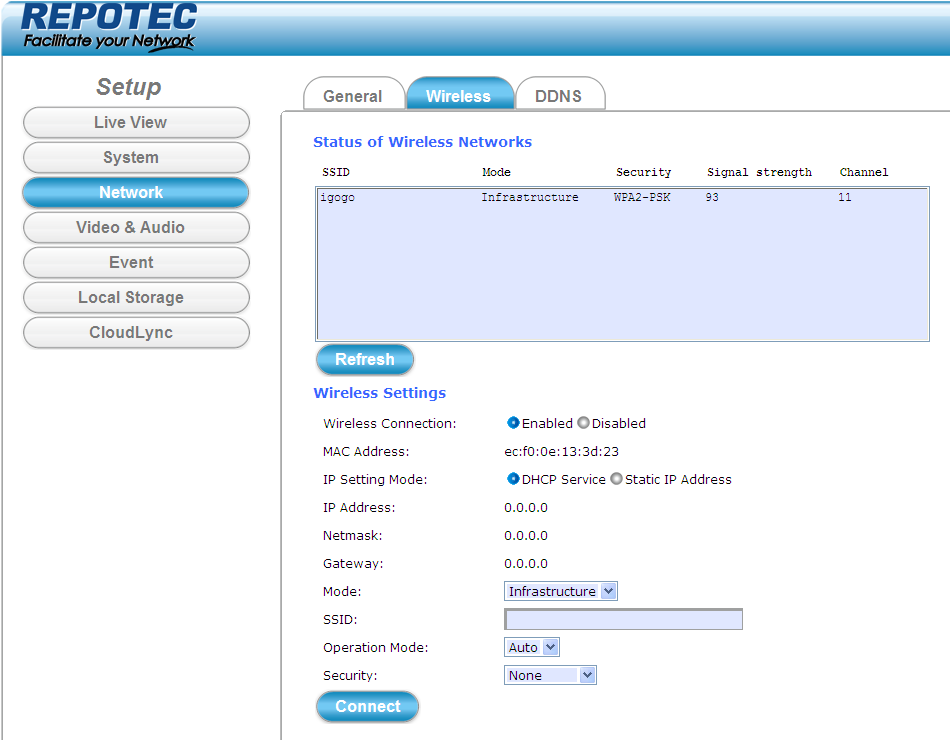Select the Network menu item

[x=136, y=192]
